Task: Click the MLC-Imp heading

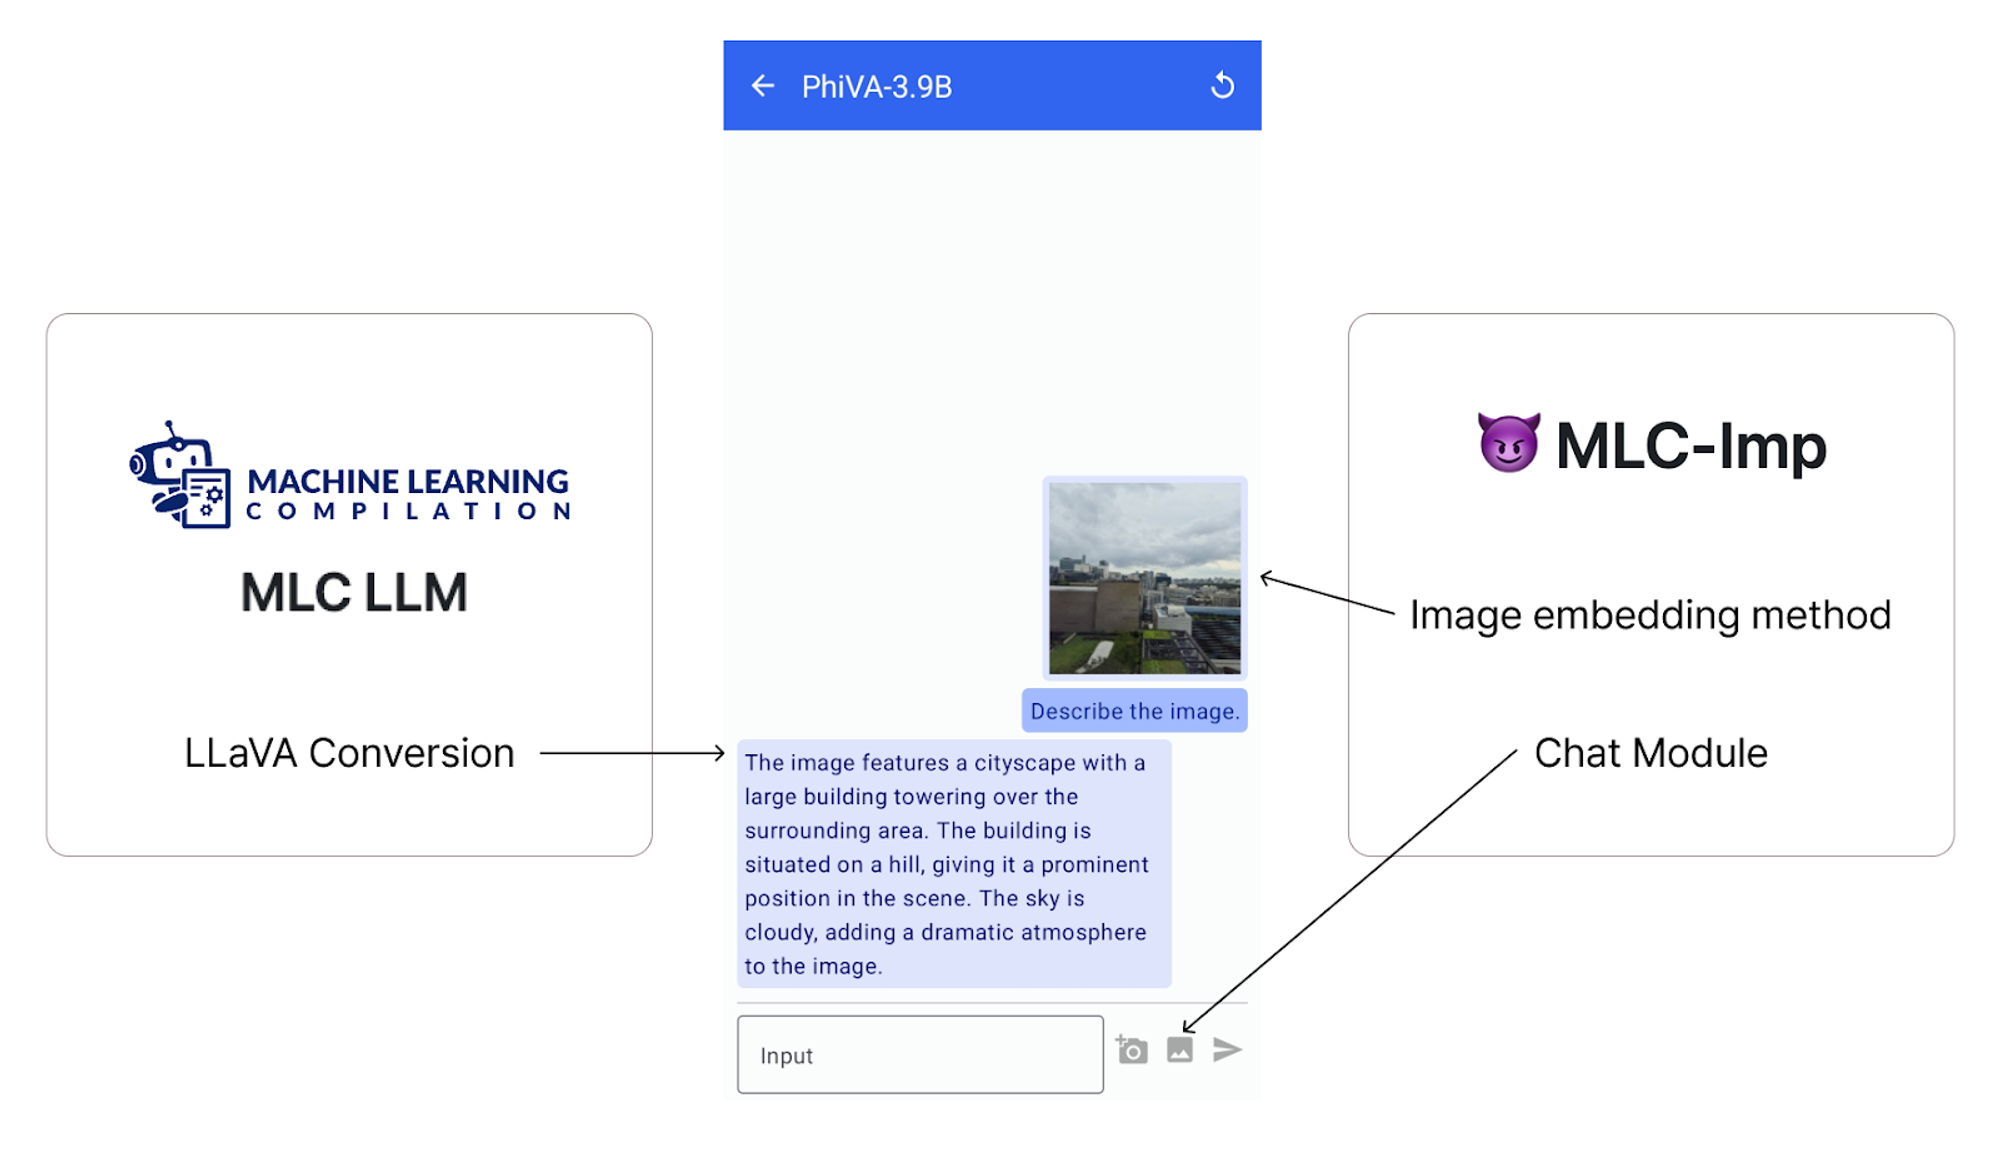Action: [1690, 446]
